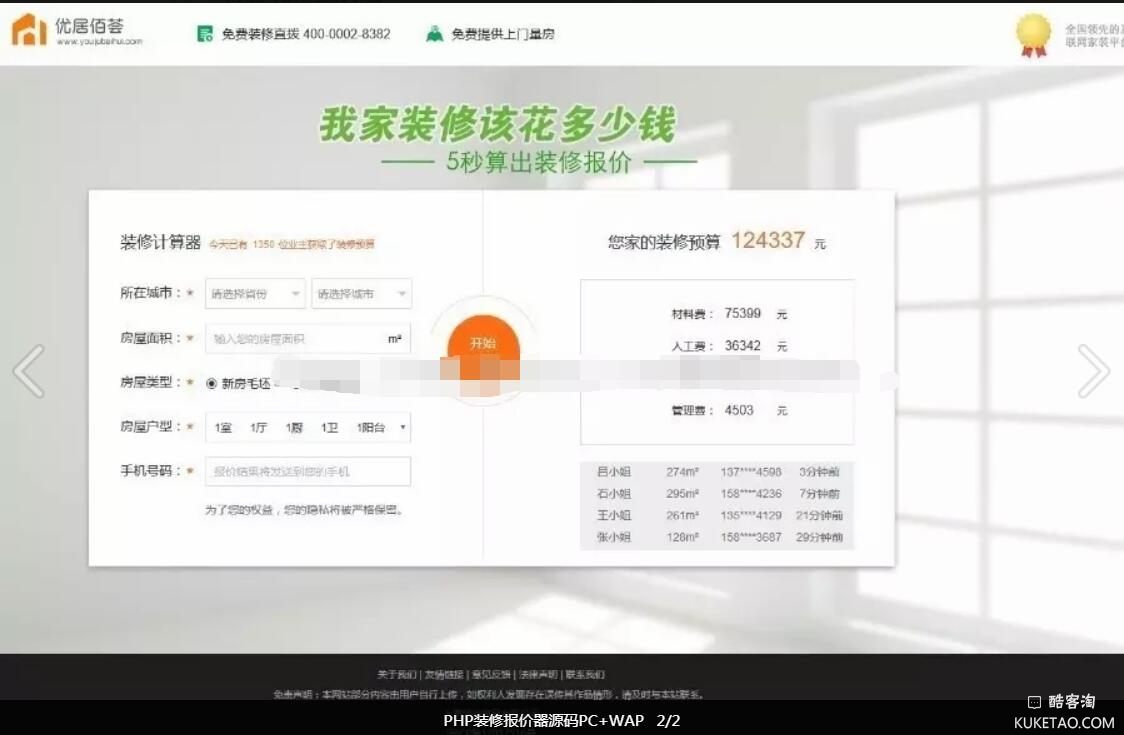1124x735 pixels.
Task: Click the 21分钟前 time entry
Action: point(819,515)
